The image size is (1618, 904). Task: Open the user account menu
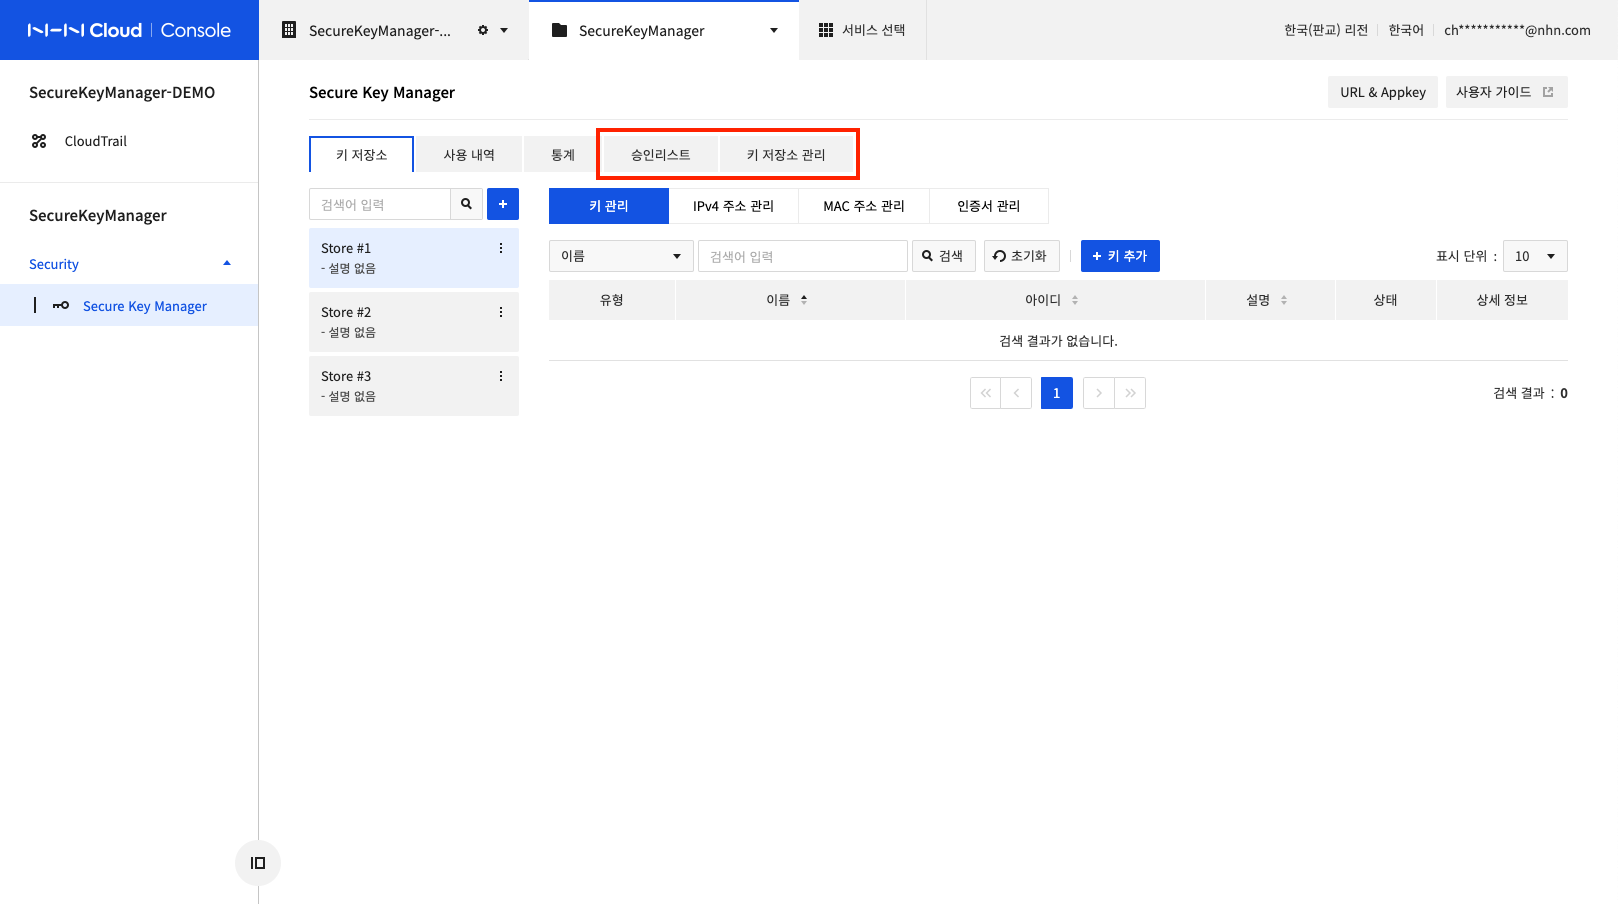tap(1517, 30)
